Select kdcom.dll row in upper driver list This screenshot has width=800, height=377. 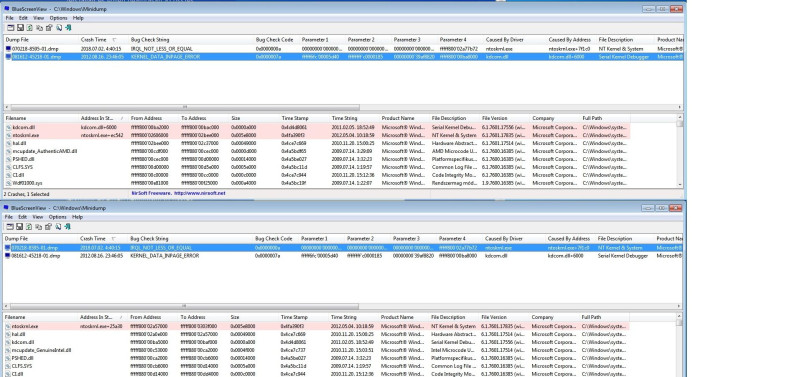coord(317,127)
